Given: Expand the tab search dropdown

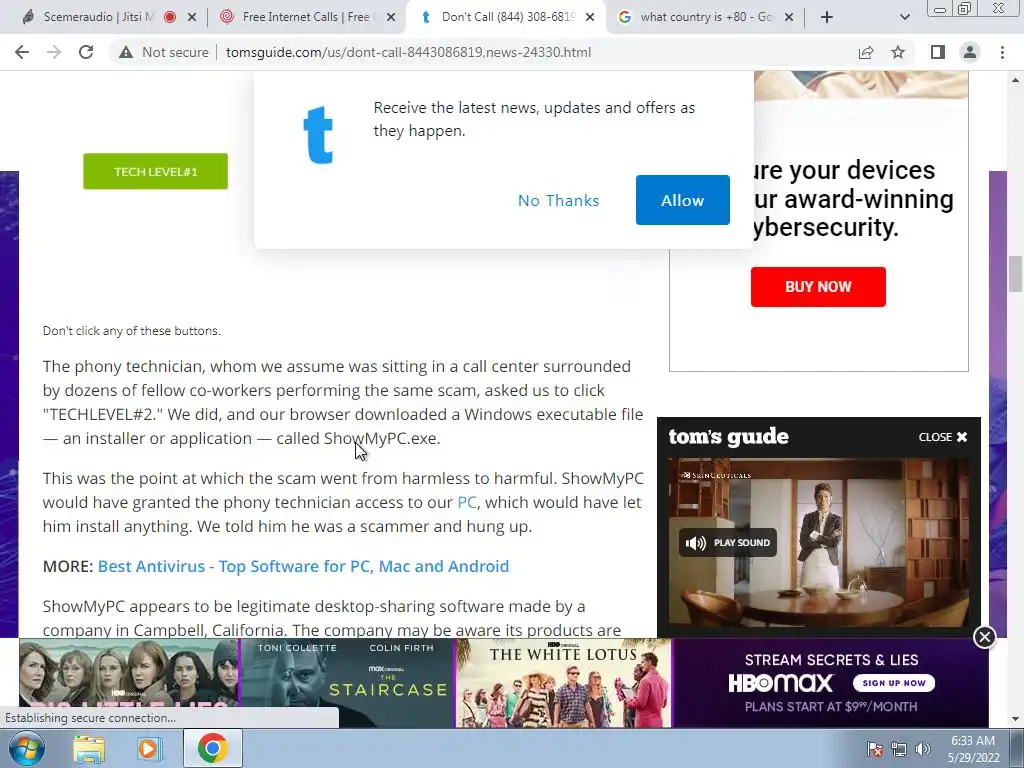Looking at the screenshot, I should point(904,17).
